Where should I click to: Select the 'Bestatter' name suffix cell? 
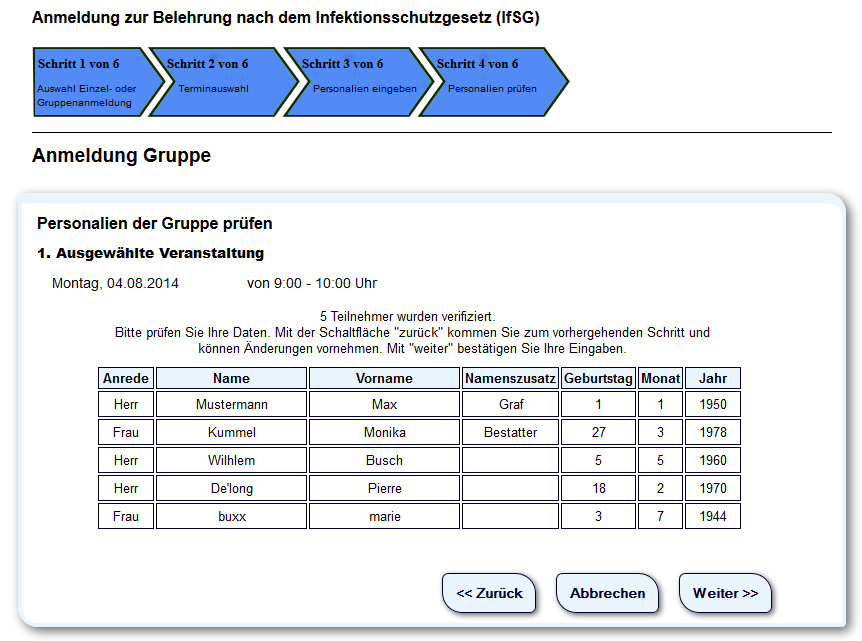coord(510,433)
